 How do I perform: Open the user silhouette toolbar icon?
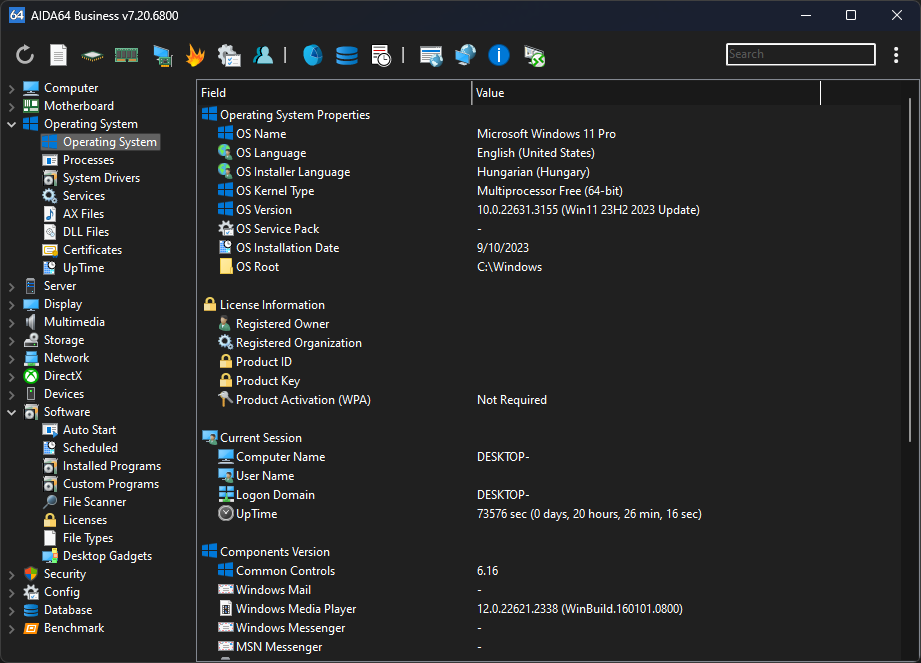263,55
